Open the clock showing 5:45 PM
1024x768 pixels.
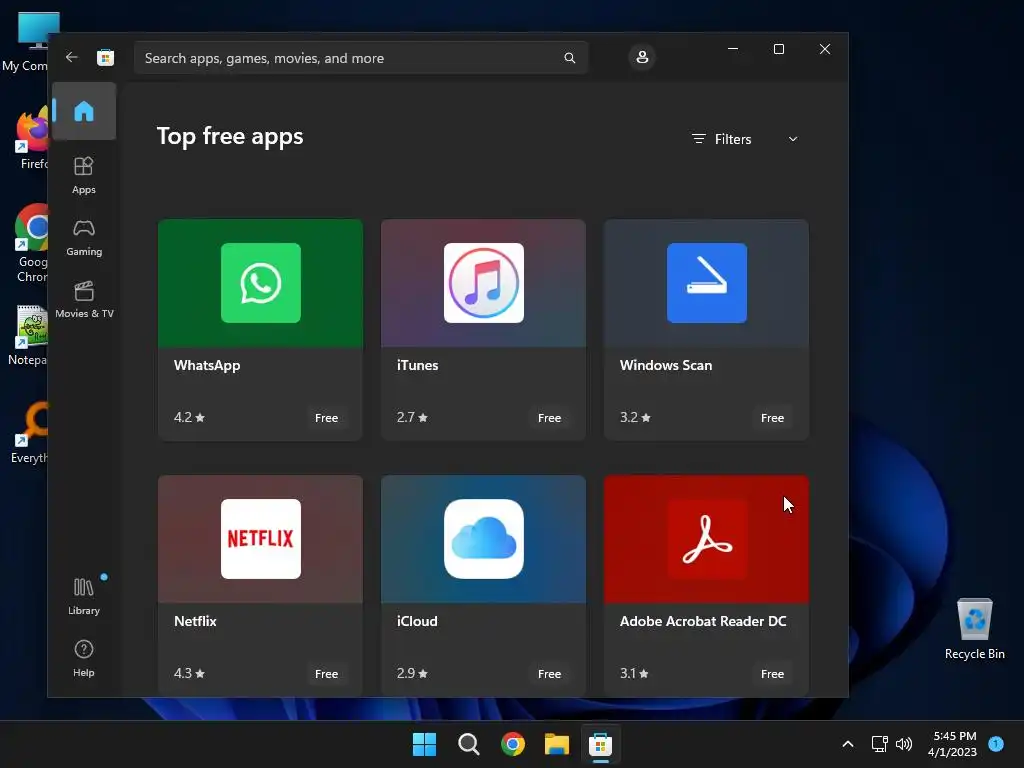coord(952,744)
